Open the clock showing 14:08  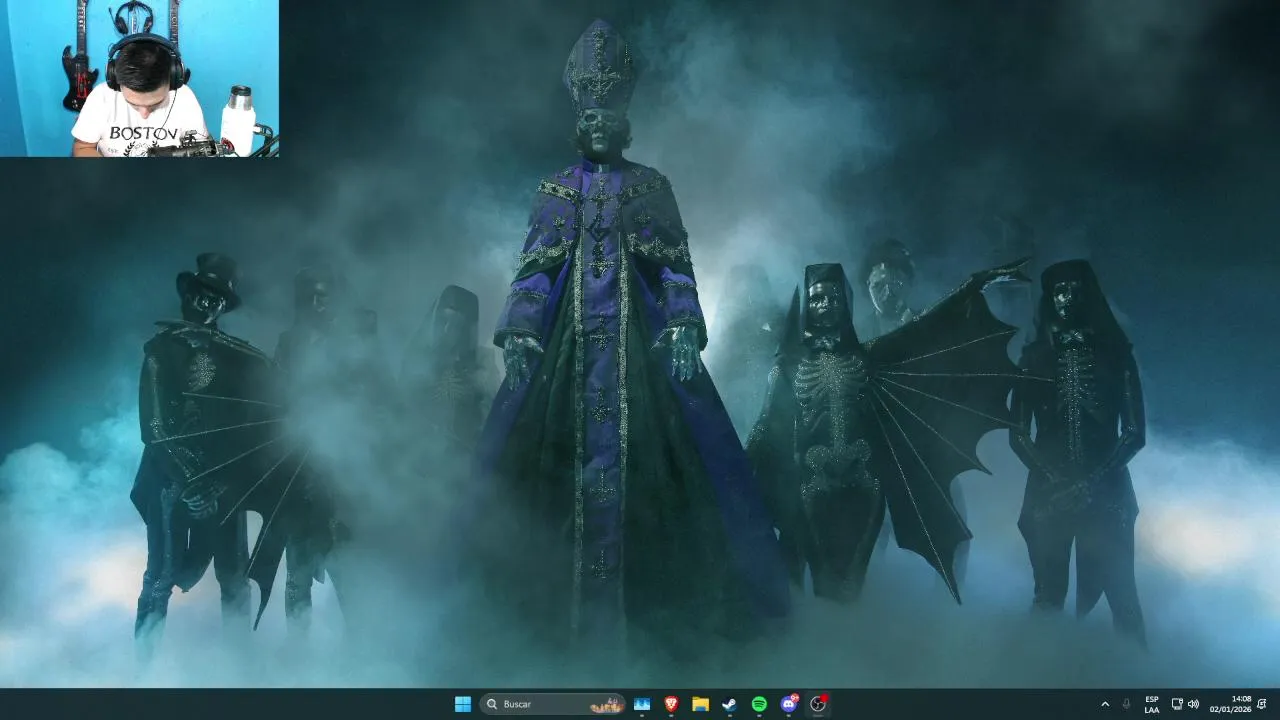pyautogui.click(x=1230, y=704)
